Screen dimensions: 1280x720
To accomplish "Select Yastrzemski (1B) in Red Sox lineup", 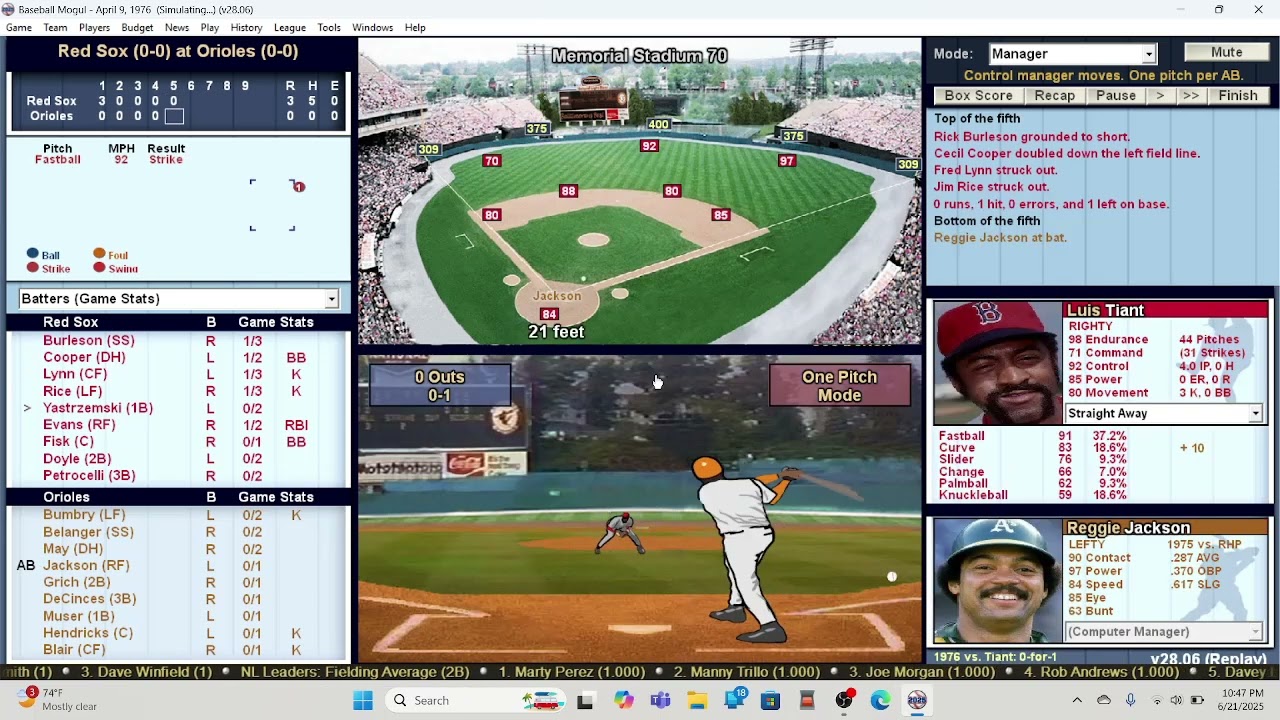I will click(98, 408).
